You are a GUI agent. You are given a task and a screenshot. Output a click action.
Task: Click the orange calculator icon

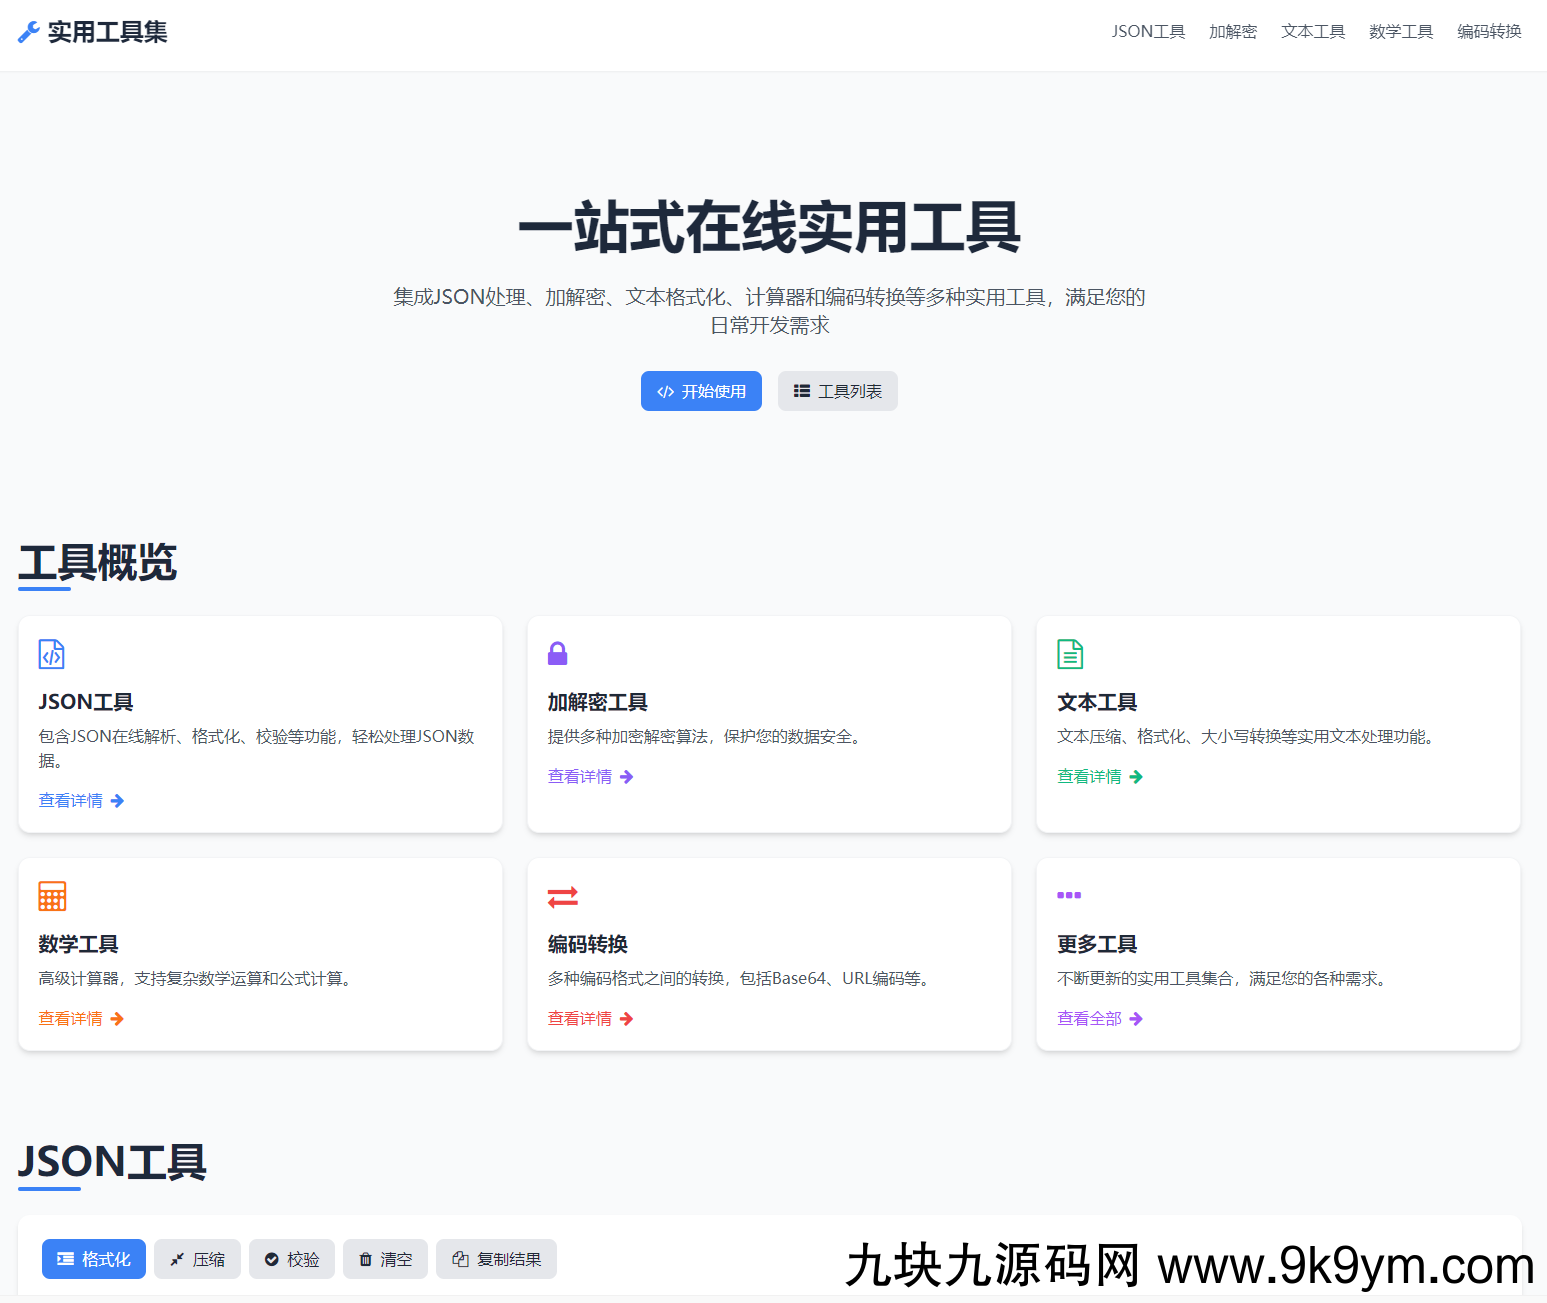(x=51, y=896)
